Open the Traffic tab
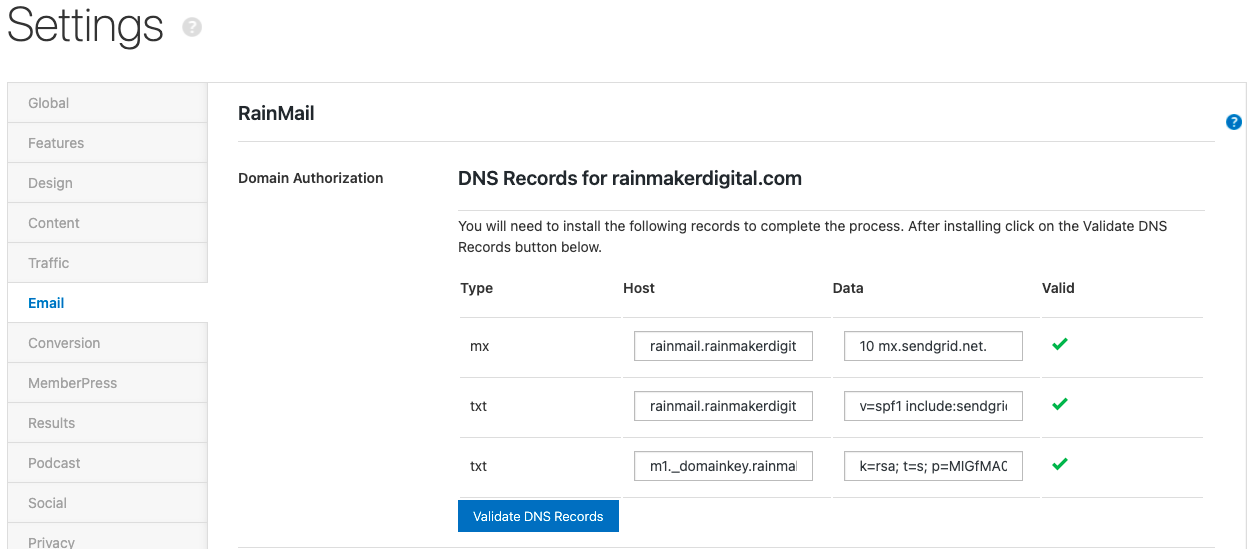This screenshot has width=1247, height=549. (107, 263)
